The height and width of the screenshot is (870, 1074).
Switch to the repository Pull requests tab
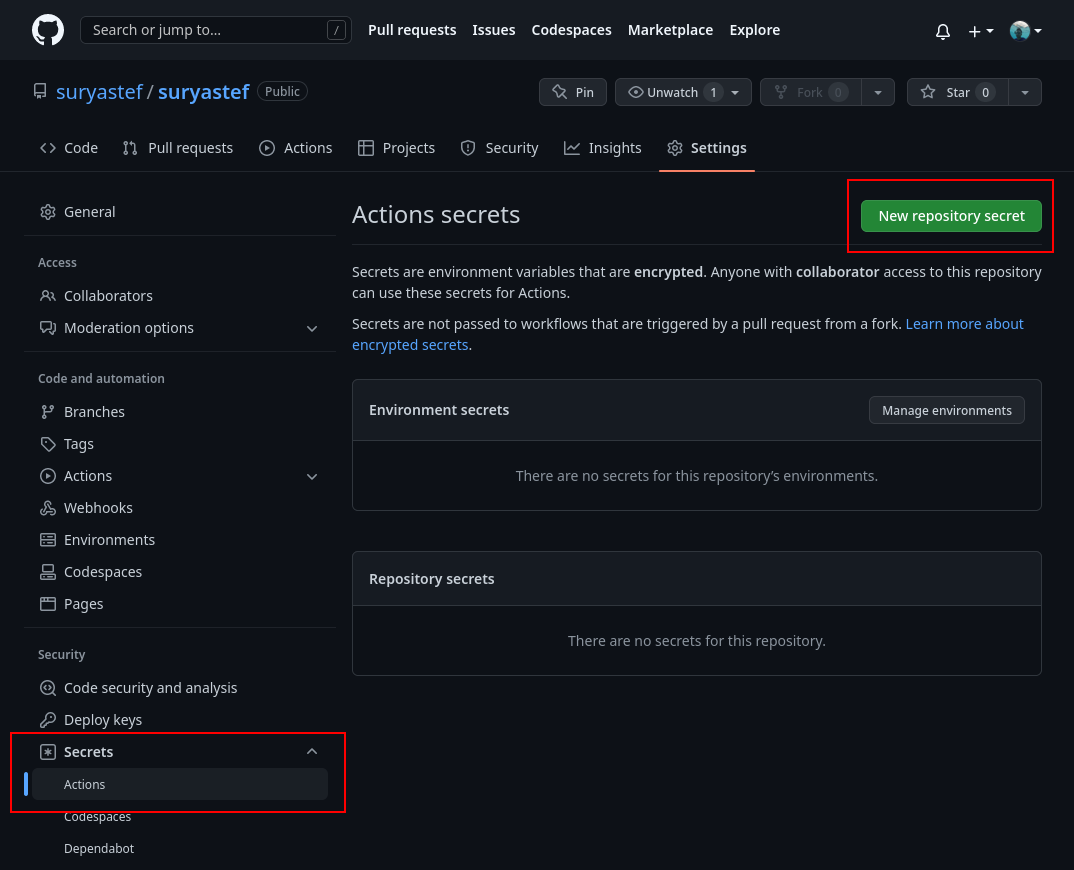pyautogui.click(x=178, y=148)
